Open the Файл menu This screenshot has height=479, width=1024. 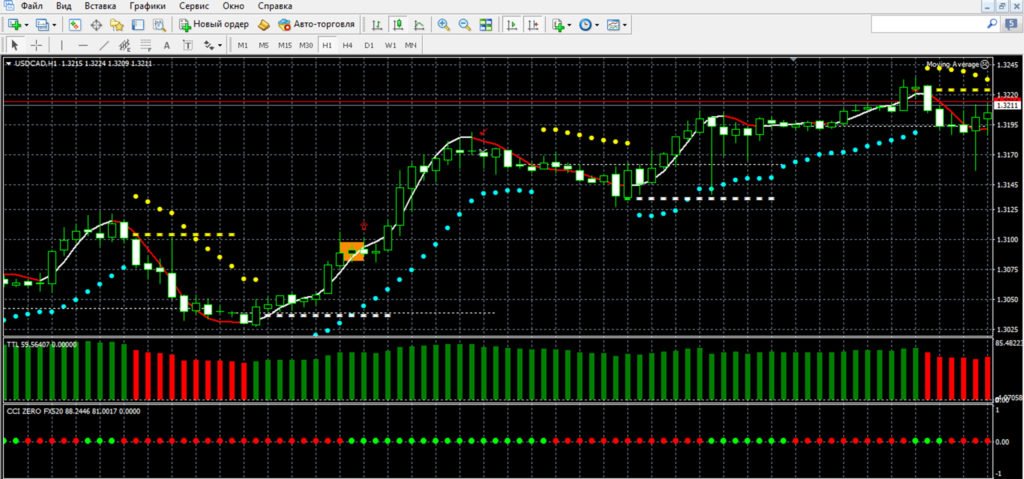pos(31,6)
